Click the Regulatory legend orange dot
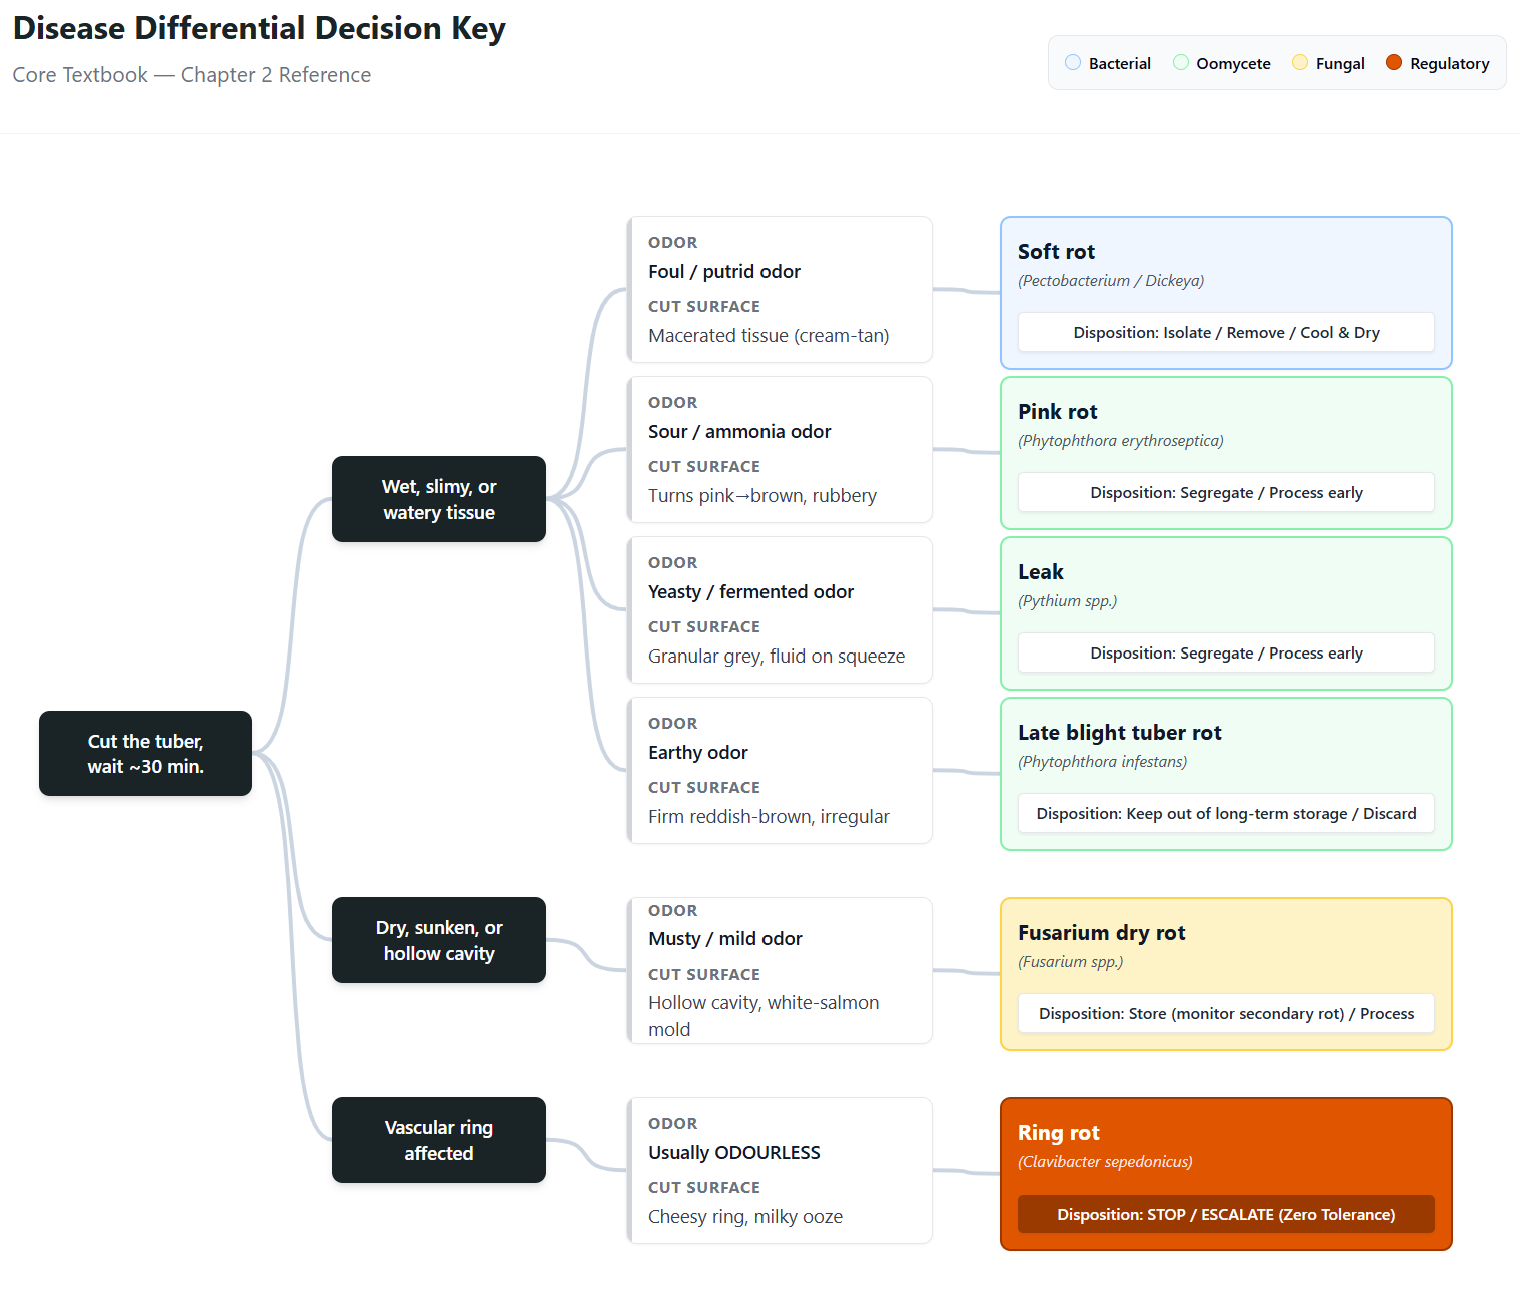 coord(1394,62)
